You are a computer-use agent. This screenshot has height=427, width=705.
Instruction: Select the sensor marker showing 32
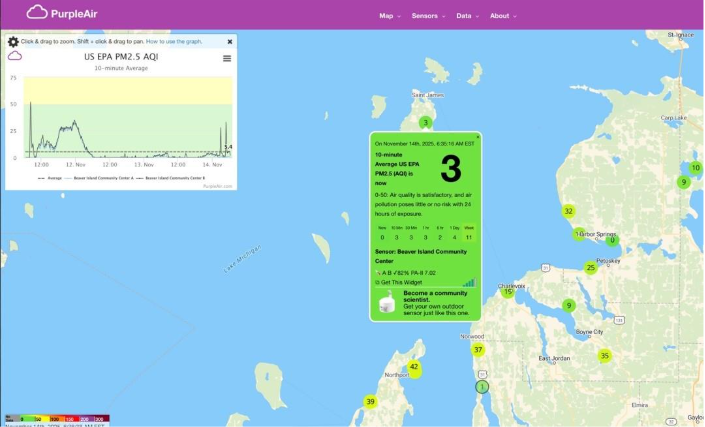tap(568, 211)
